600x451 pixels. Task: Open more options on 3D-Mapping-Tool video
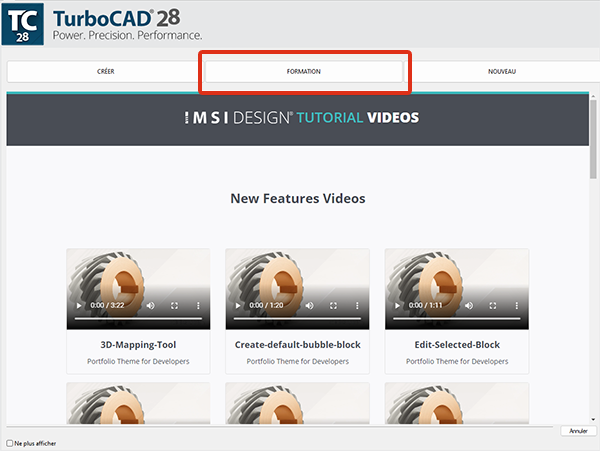pos(198,305)
